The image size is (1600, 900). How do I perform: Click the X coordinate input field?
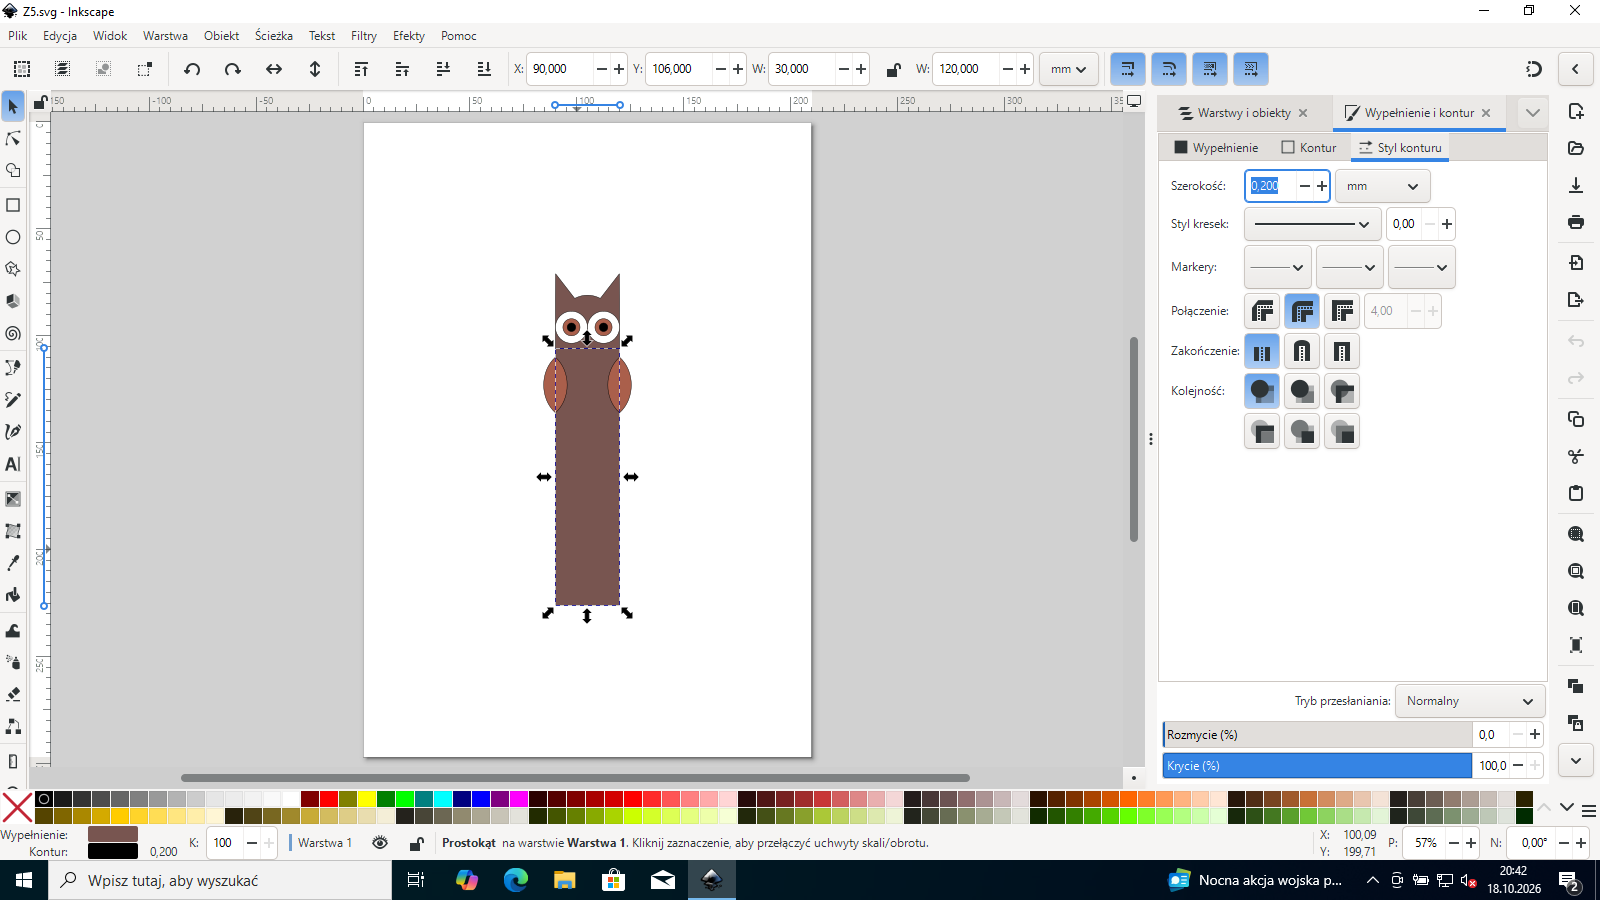click(560, 69)
